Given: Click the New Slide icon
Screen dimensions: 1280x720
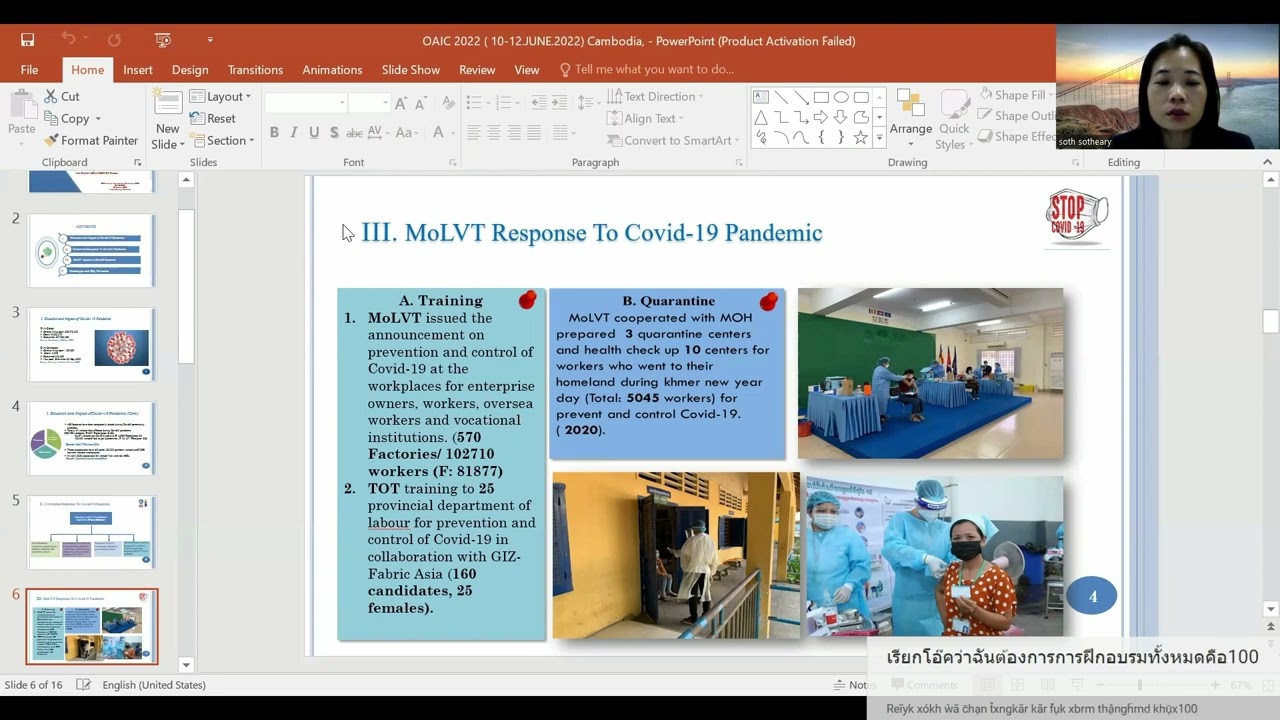Looking at the screenshot, I should tap(167, 103).
